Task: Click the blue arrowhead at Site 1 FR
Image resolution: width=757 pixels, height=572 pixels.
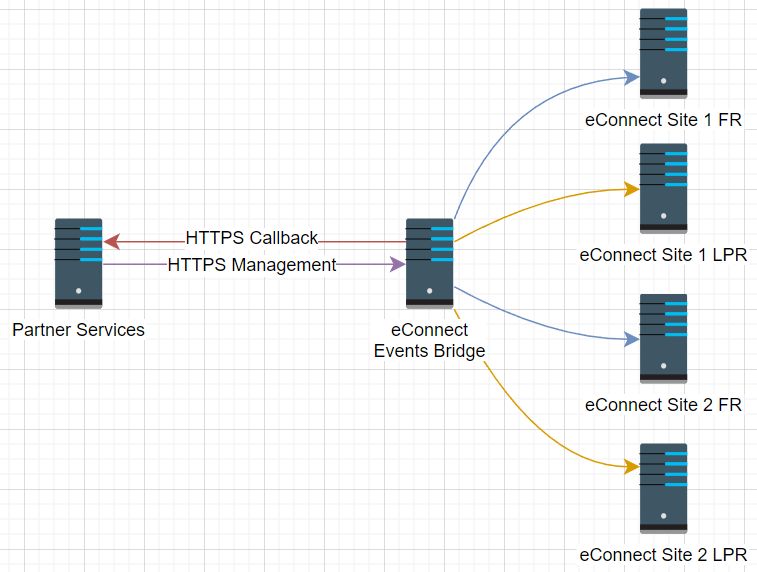Action: tap(631, 77)
